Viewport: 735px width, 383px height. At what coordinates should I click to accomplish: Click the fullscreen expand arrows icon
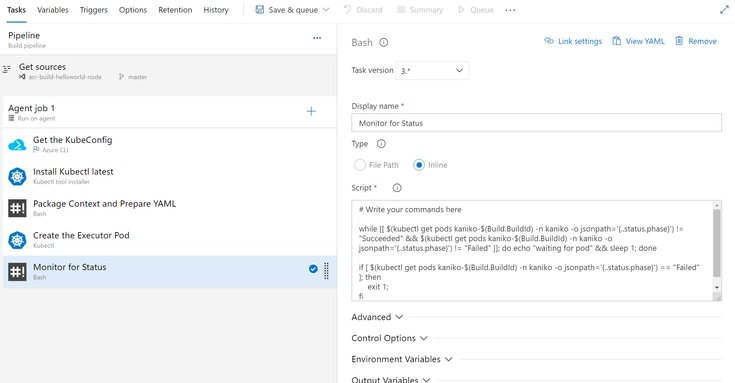coord(724,10)
